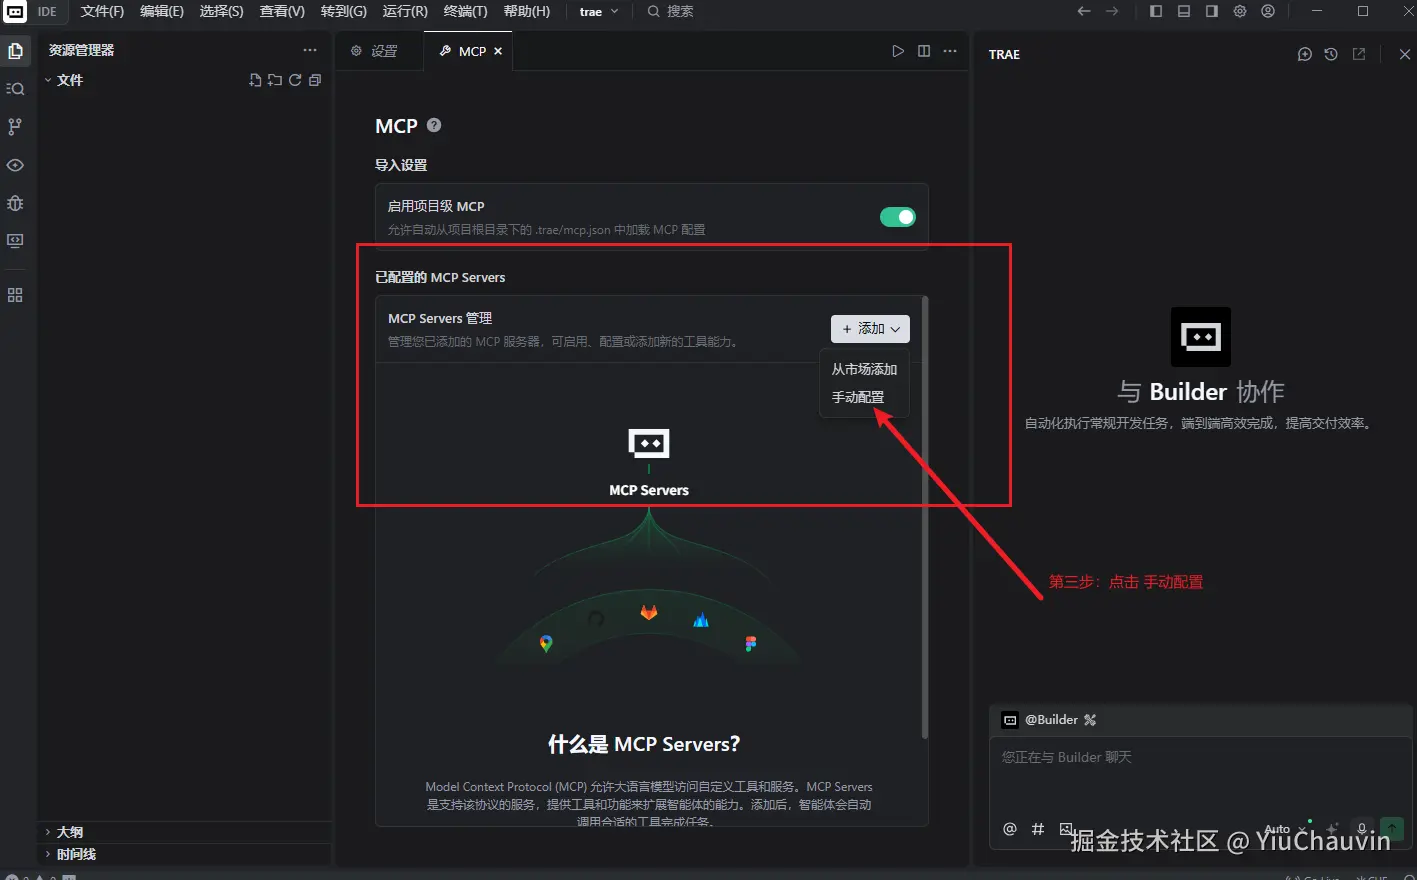Open settings gear in title bar

tap(1240, 11)
